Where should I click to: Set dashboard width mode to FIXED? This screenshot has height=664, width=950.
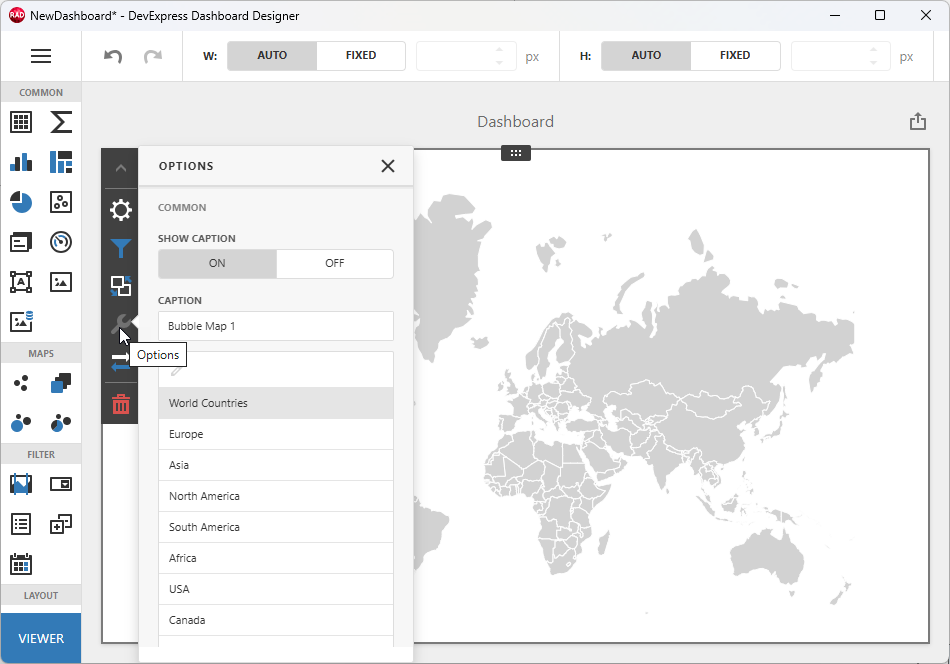click(361, 55)
